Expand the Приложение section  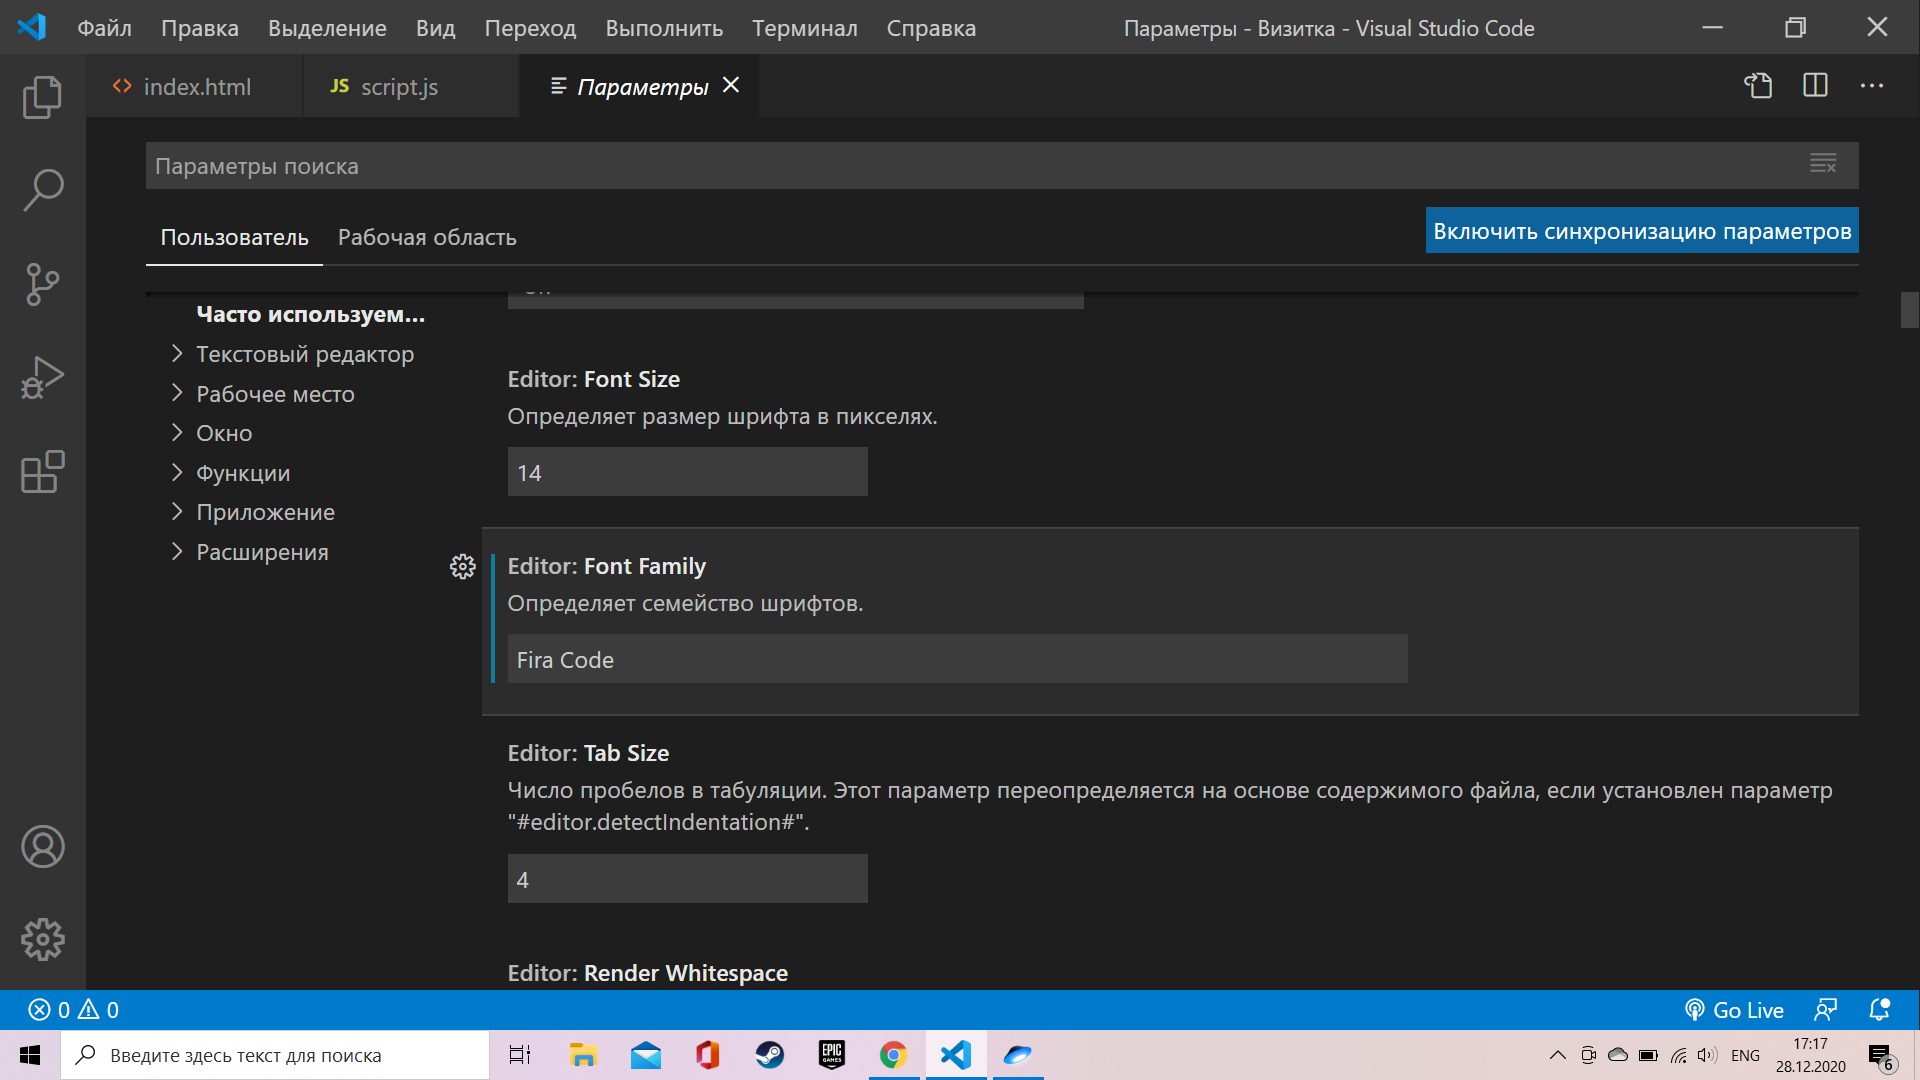tap(252, 512)
